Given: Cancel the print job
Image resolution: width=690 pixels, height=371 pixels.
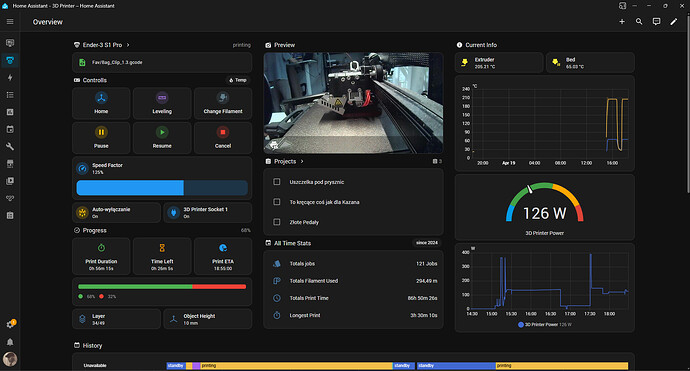Looking at the screenshot, I should click(x=223, y=138).
